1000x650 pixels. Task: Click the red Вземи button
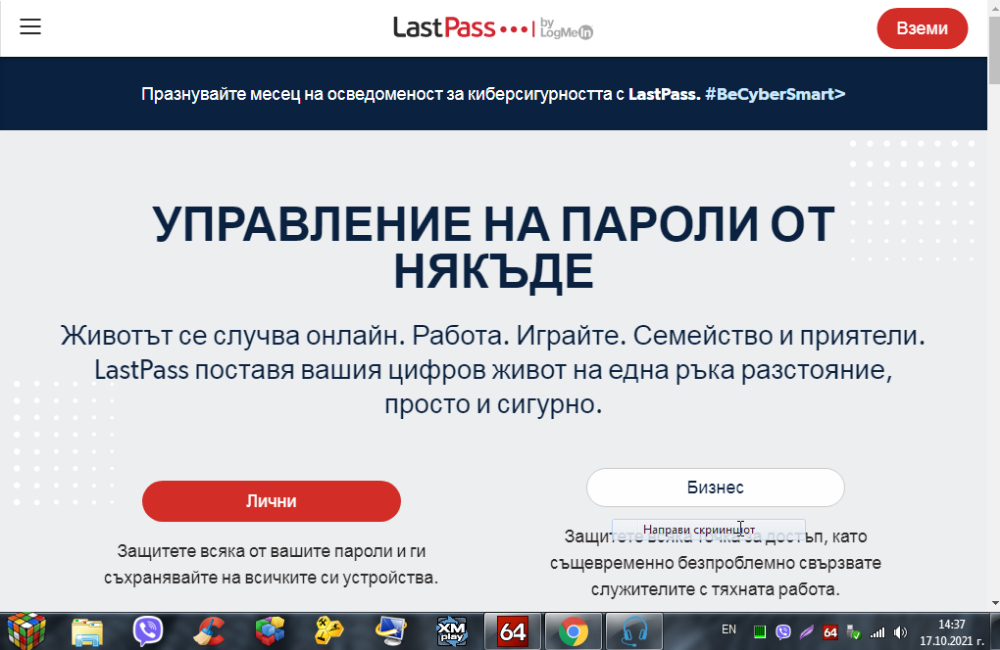[x=922, y=28]
